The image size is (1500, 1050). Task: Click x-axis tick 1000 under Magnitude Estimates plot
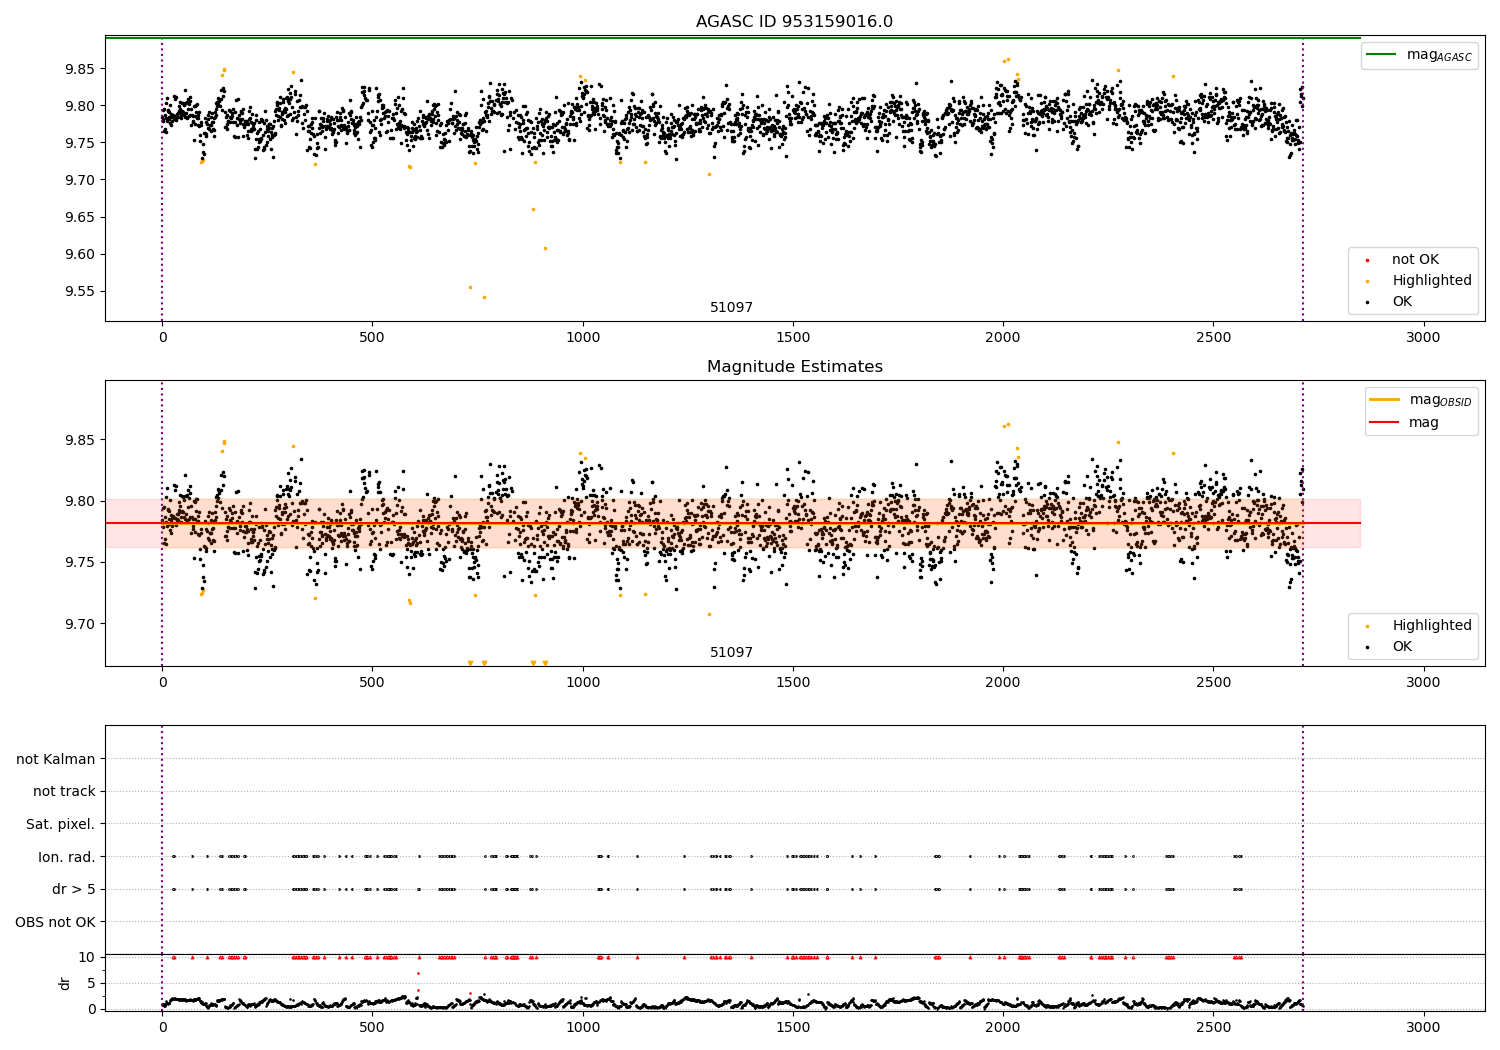point(583,682)
